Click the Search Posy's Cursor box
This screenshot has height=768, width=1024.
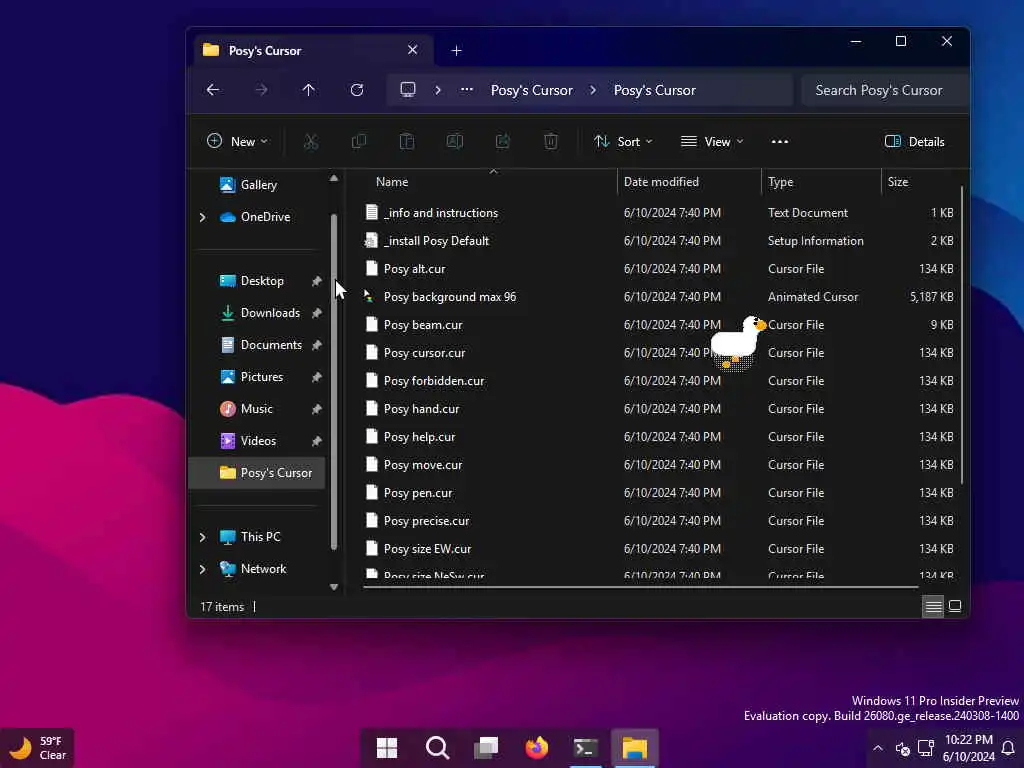(884, 90)
